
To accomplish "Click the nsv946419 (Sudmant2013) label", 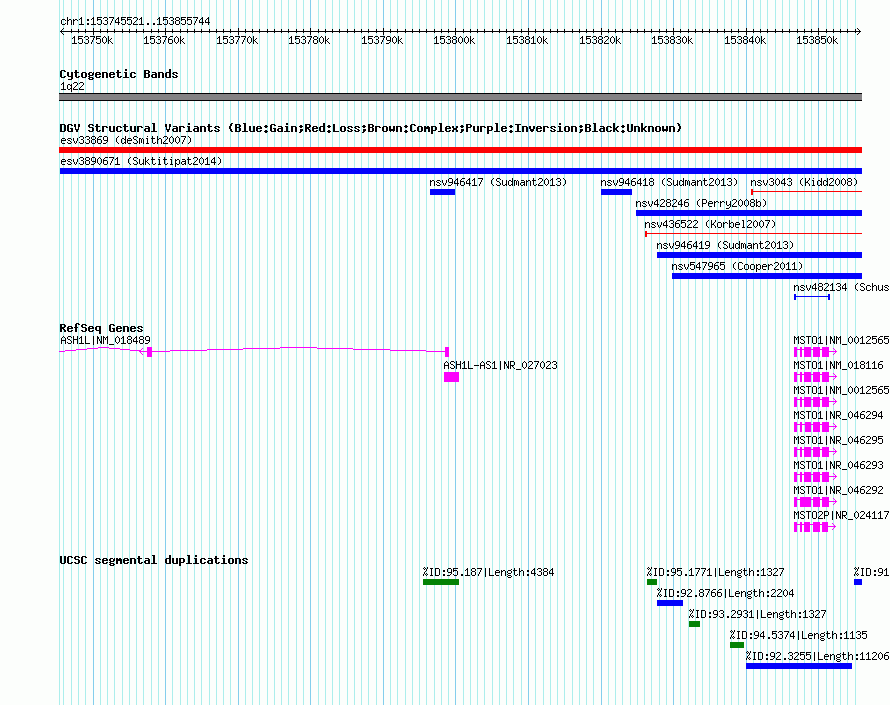I will pyautogui.click(x=725, y=245).
